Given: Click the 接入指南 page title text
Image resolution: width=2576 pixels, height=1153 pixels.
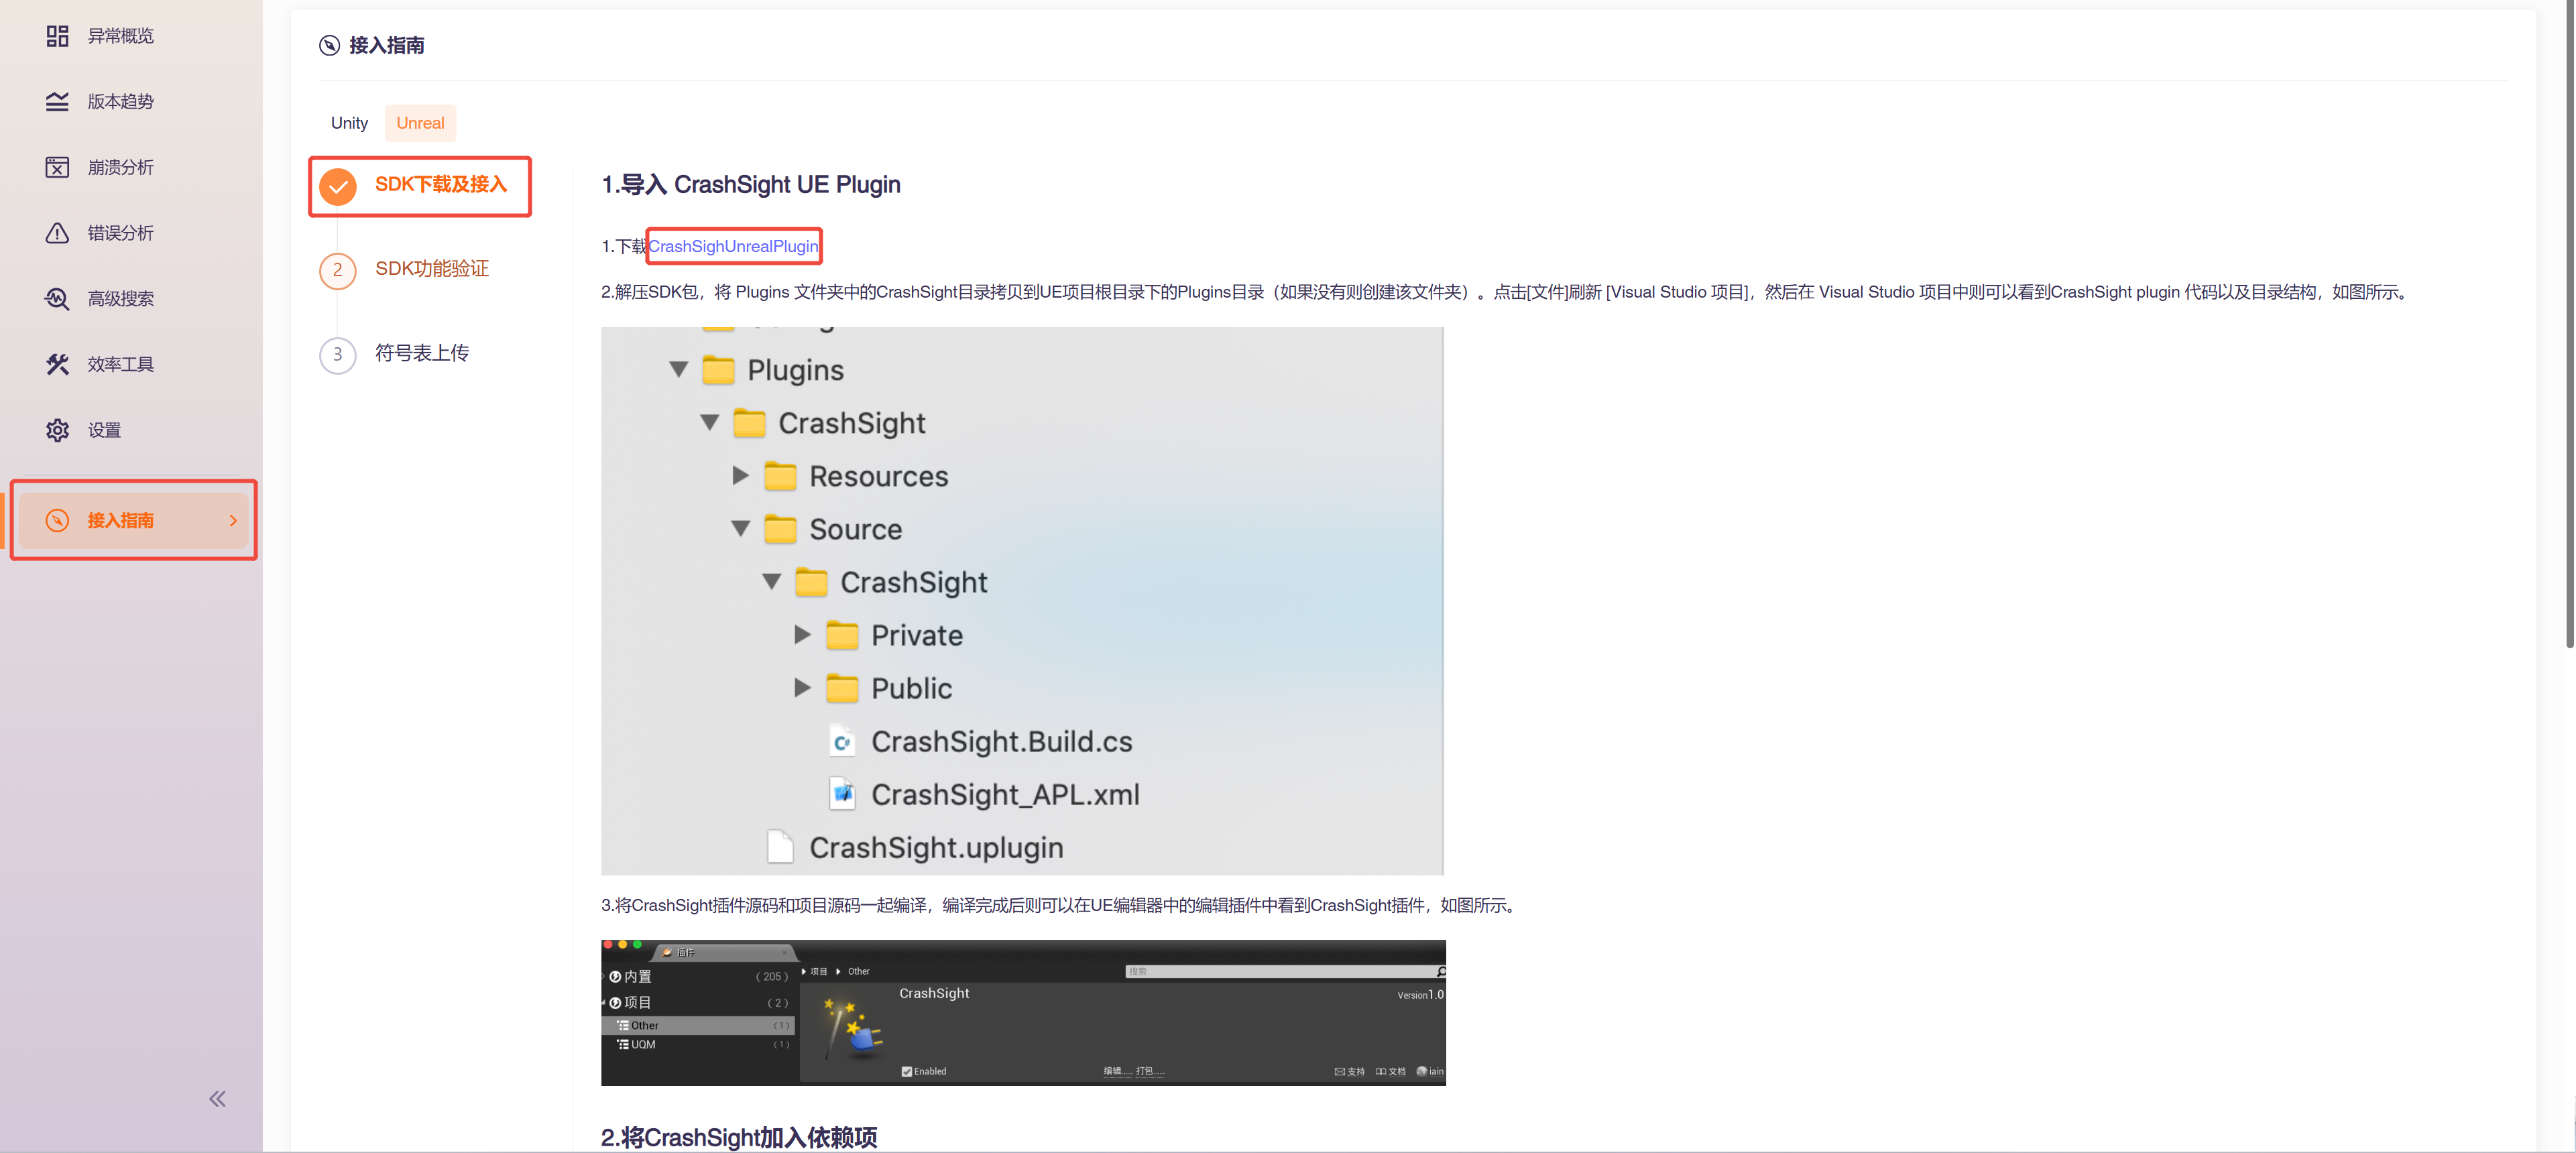Looking at the screenshot, I should click(386, 45).
